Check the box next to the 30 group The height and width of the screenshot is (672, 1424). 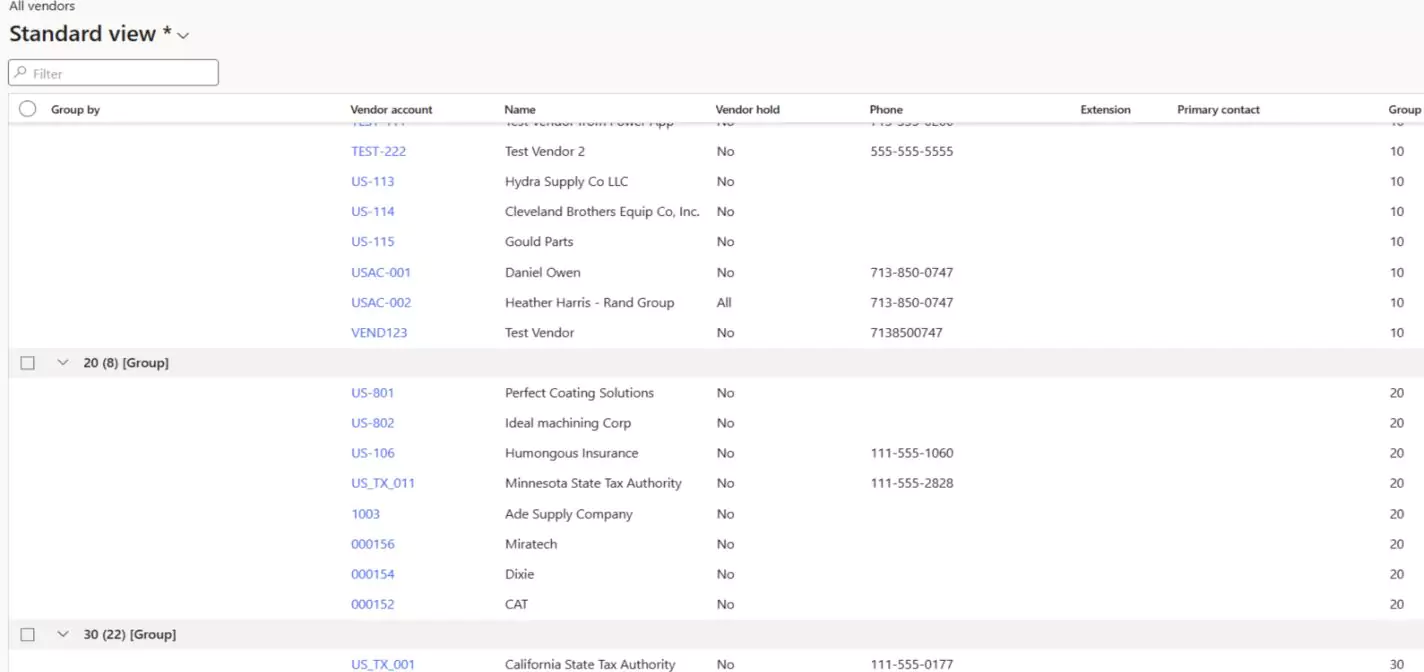coord(27,633)
